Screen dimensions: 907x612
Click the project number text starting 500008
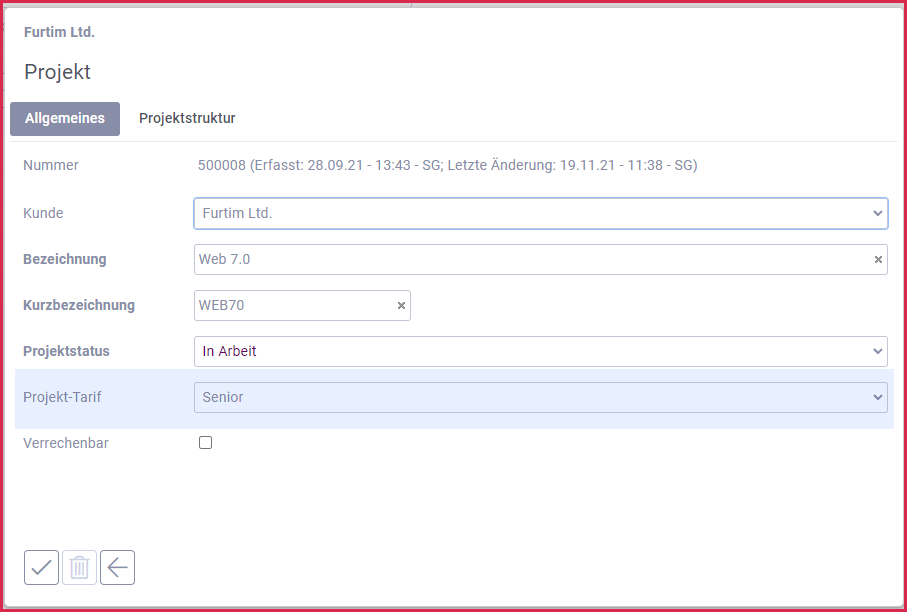coord(447,165)
